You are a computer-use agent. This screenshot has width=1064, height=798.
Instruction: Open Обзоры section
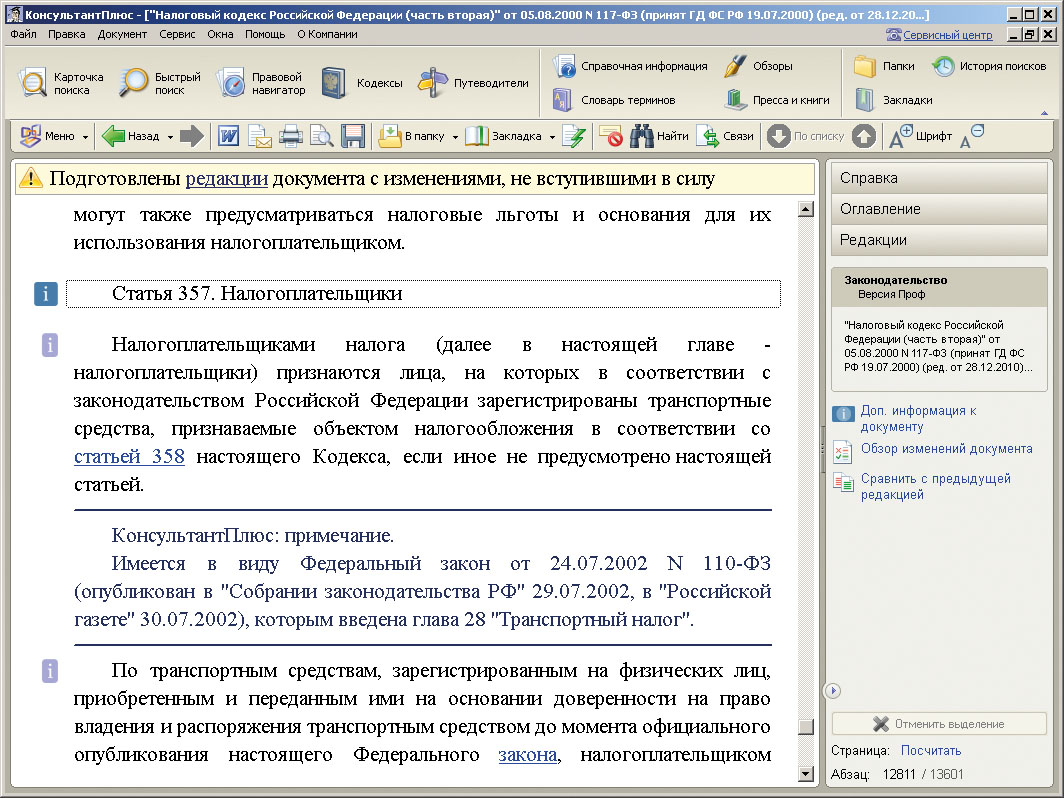[758, 66]
